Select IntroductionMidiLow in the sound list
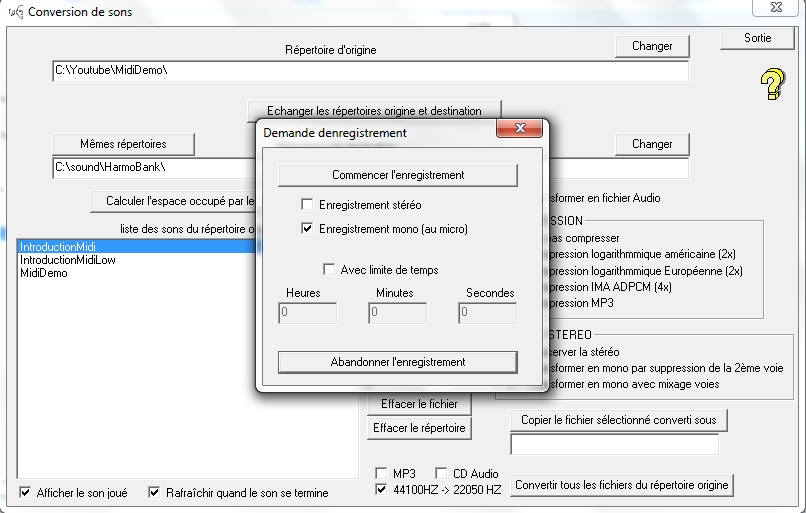 (61, 260)
